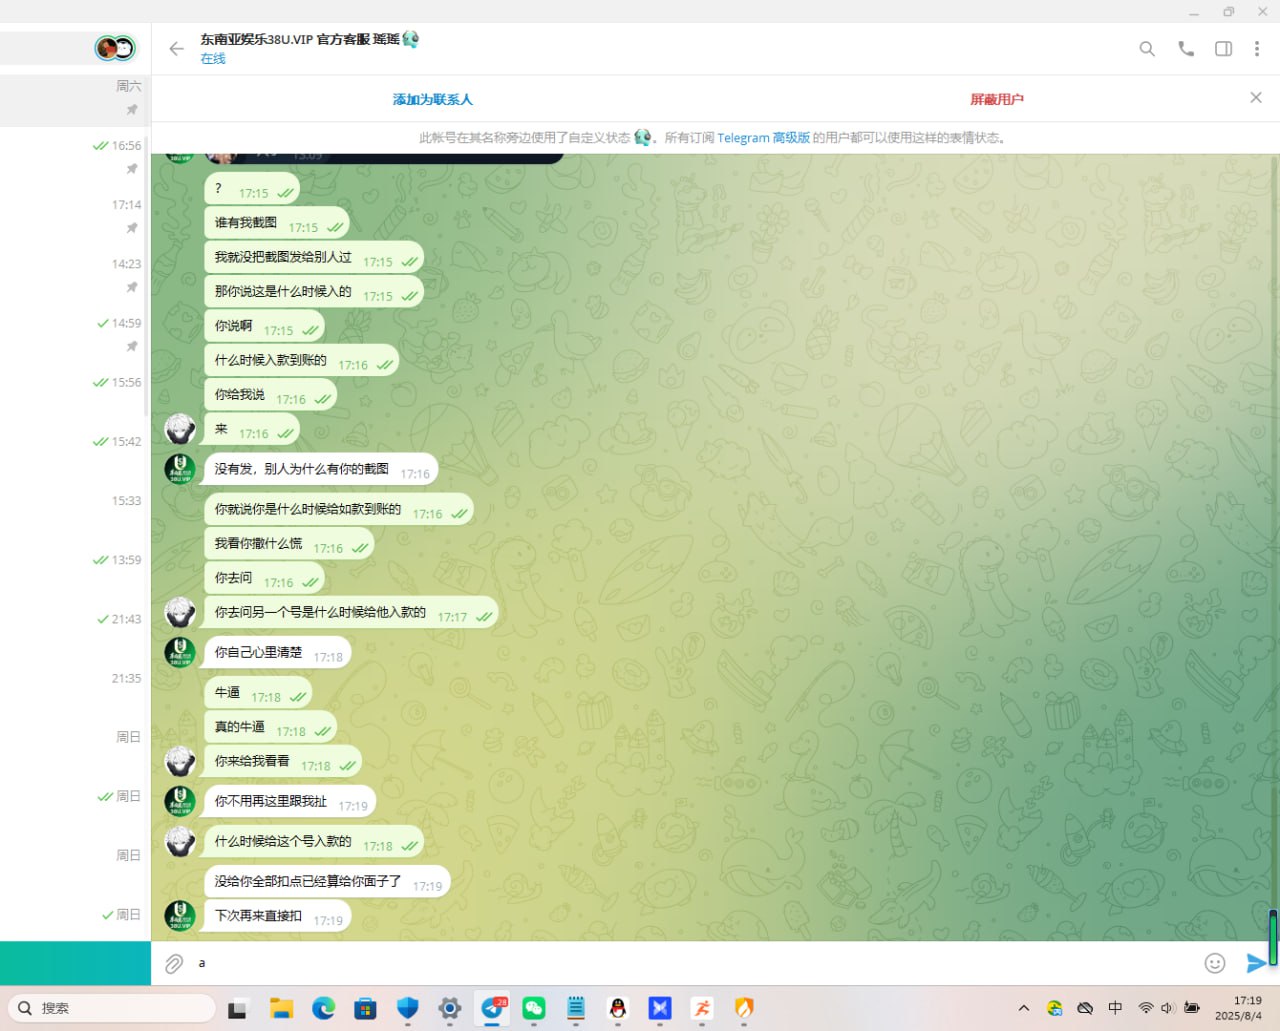This screenshot has width=1280, height=1031.
Task: Go back using the header arrow
Action: pos(177,49)
